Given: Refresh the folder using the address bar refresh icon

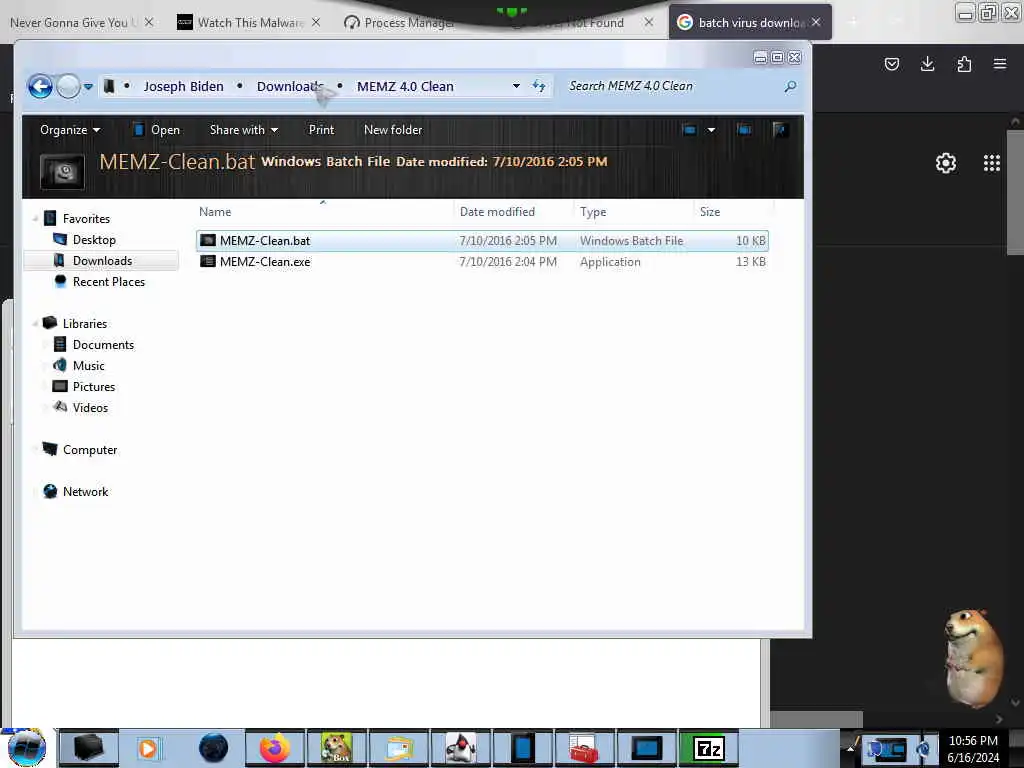Looking at the screenshot, I should [x=539, y=86].
